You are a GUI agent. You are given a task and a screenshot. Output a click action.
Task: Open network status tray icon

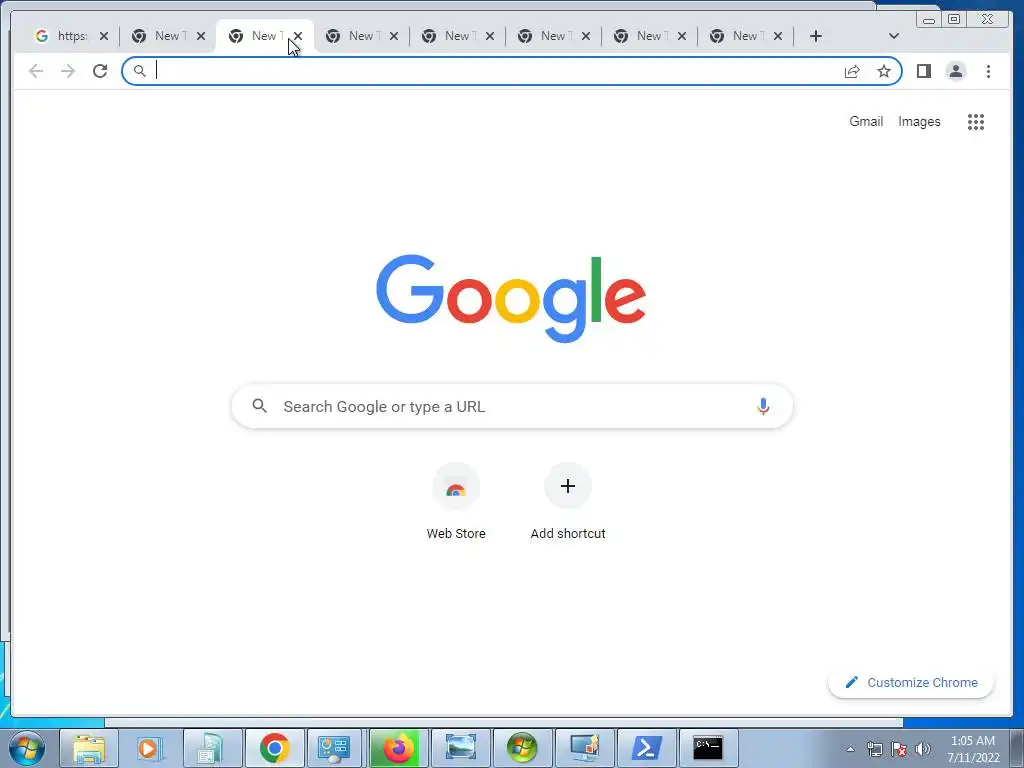coord(874,749)
